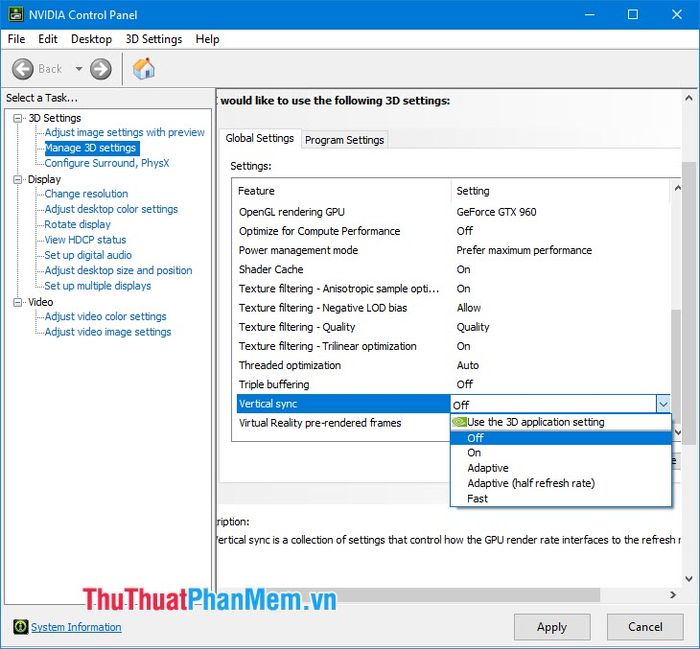Select Manage 3D settings in the tree

(90, 148)
